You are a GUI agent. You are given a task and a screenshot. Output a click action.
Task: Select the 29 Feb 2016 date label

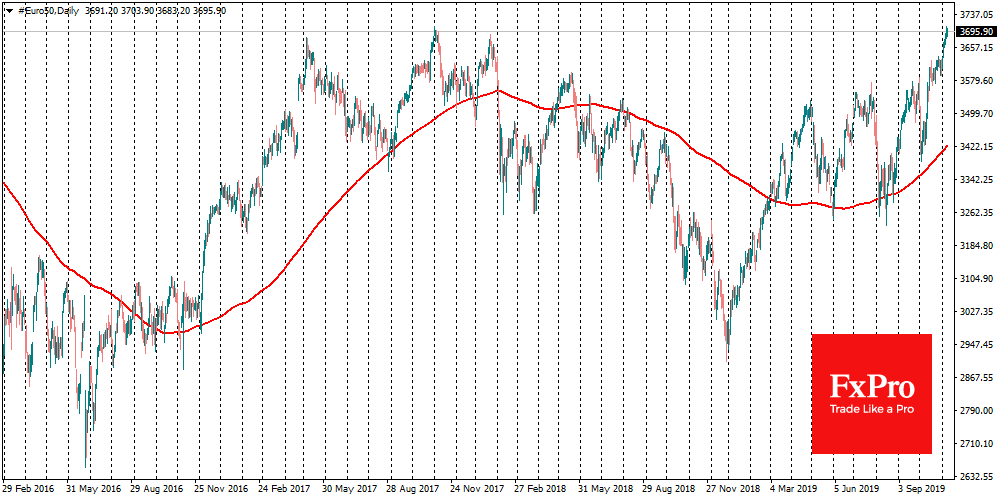[x=31, y=490]
